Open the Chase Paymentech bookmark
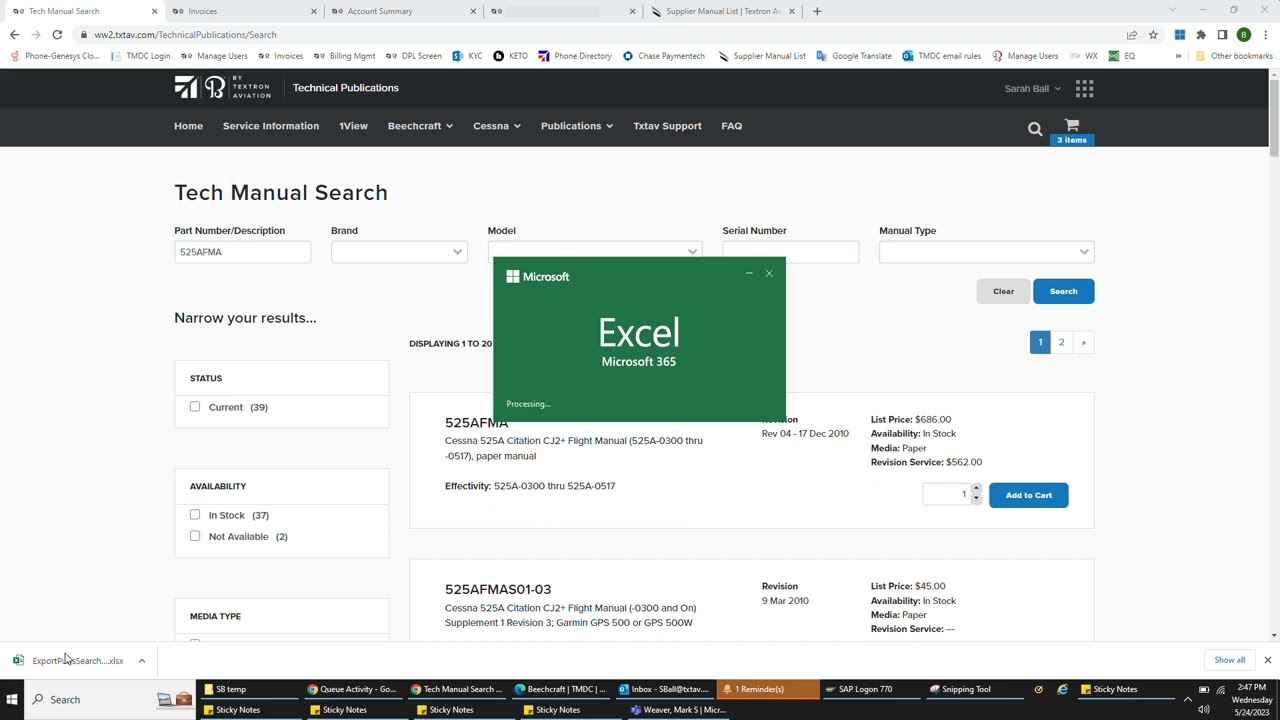 pyautogui.click(x=663, y=56)
